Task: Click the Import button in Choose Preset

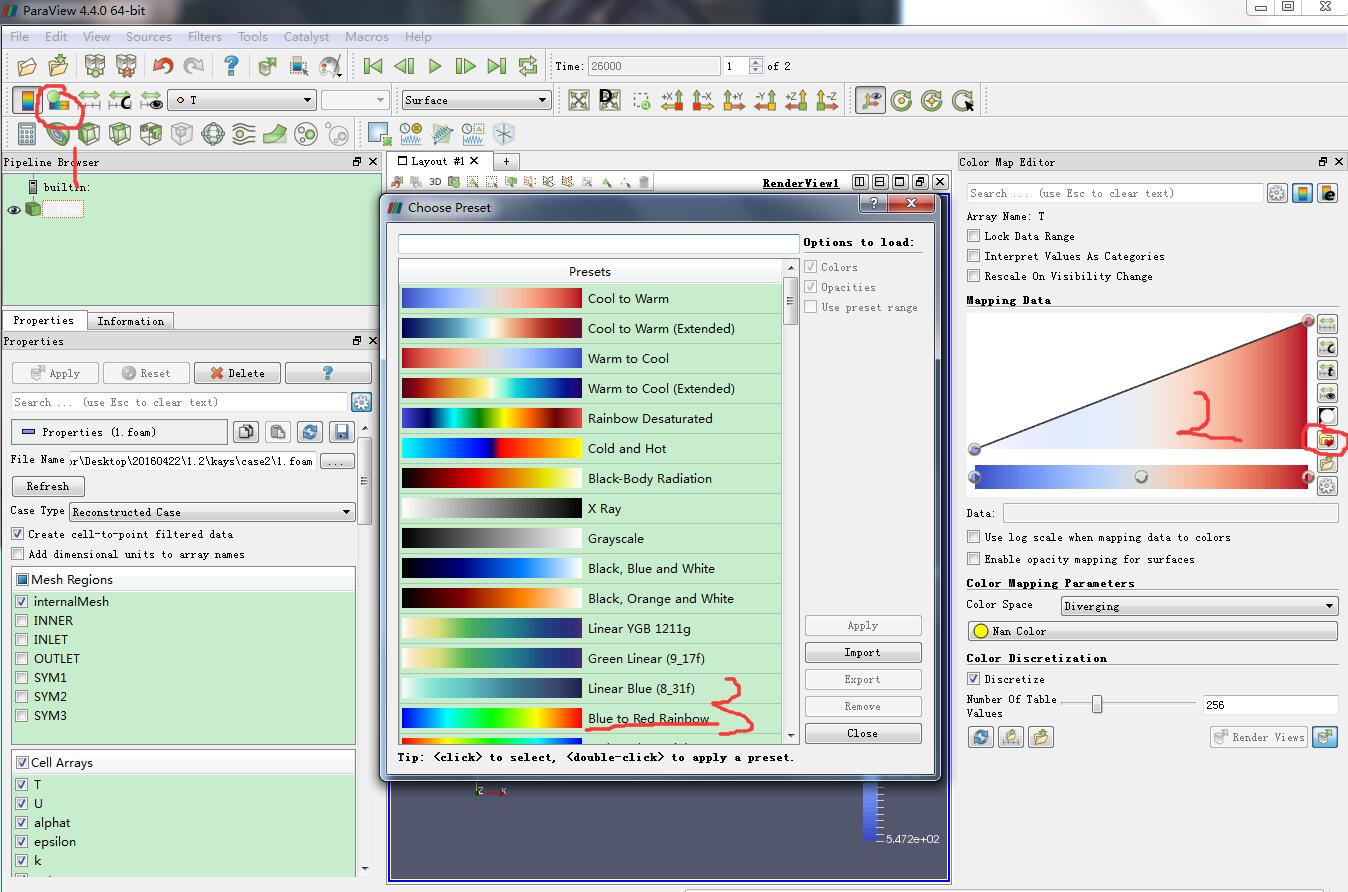Action: point(863,652)
